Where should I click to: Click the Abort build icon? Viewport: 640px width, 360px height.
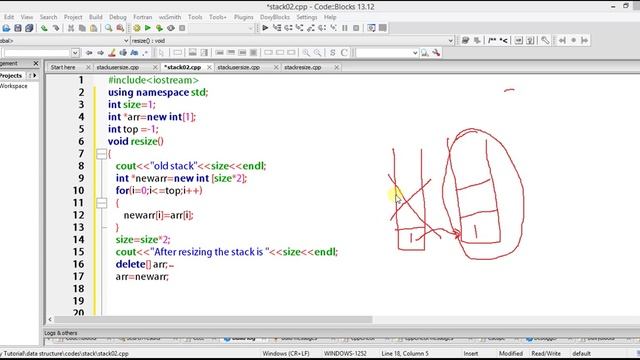(182, 28)
